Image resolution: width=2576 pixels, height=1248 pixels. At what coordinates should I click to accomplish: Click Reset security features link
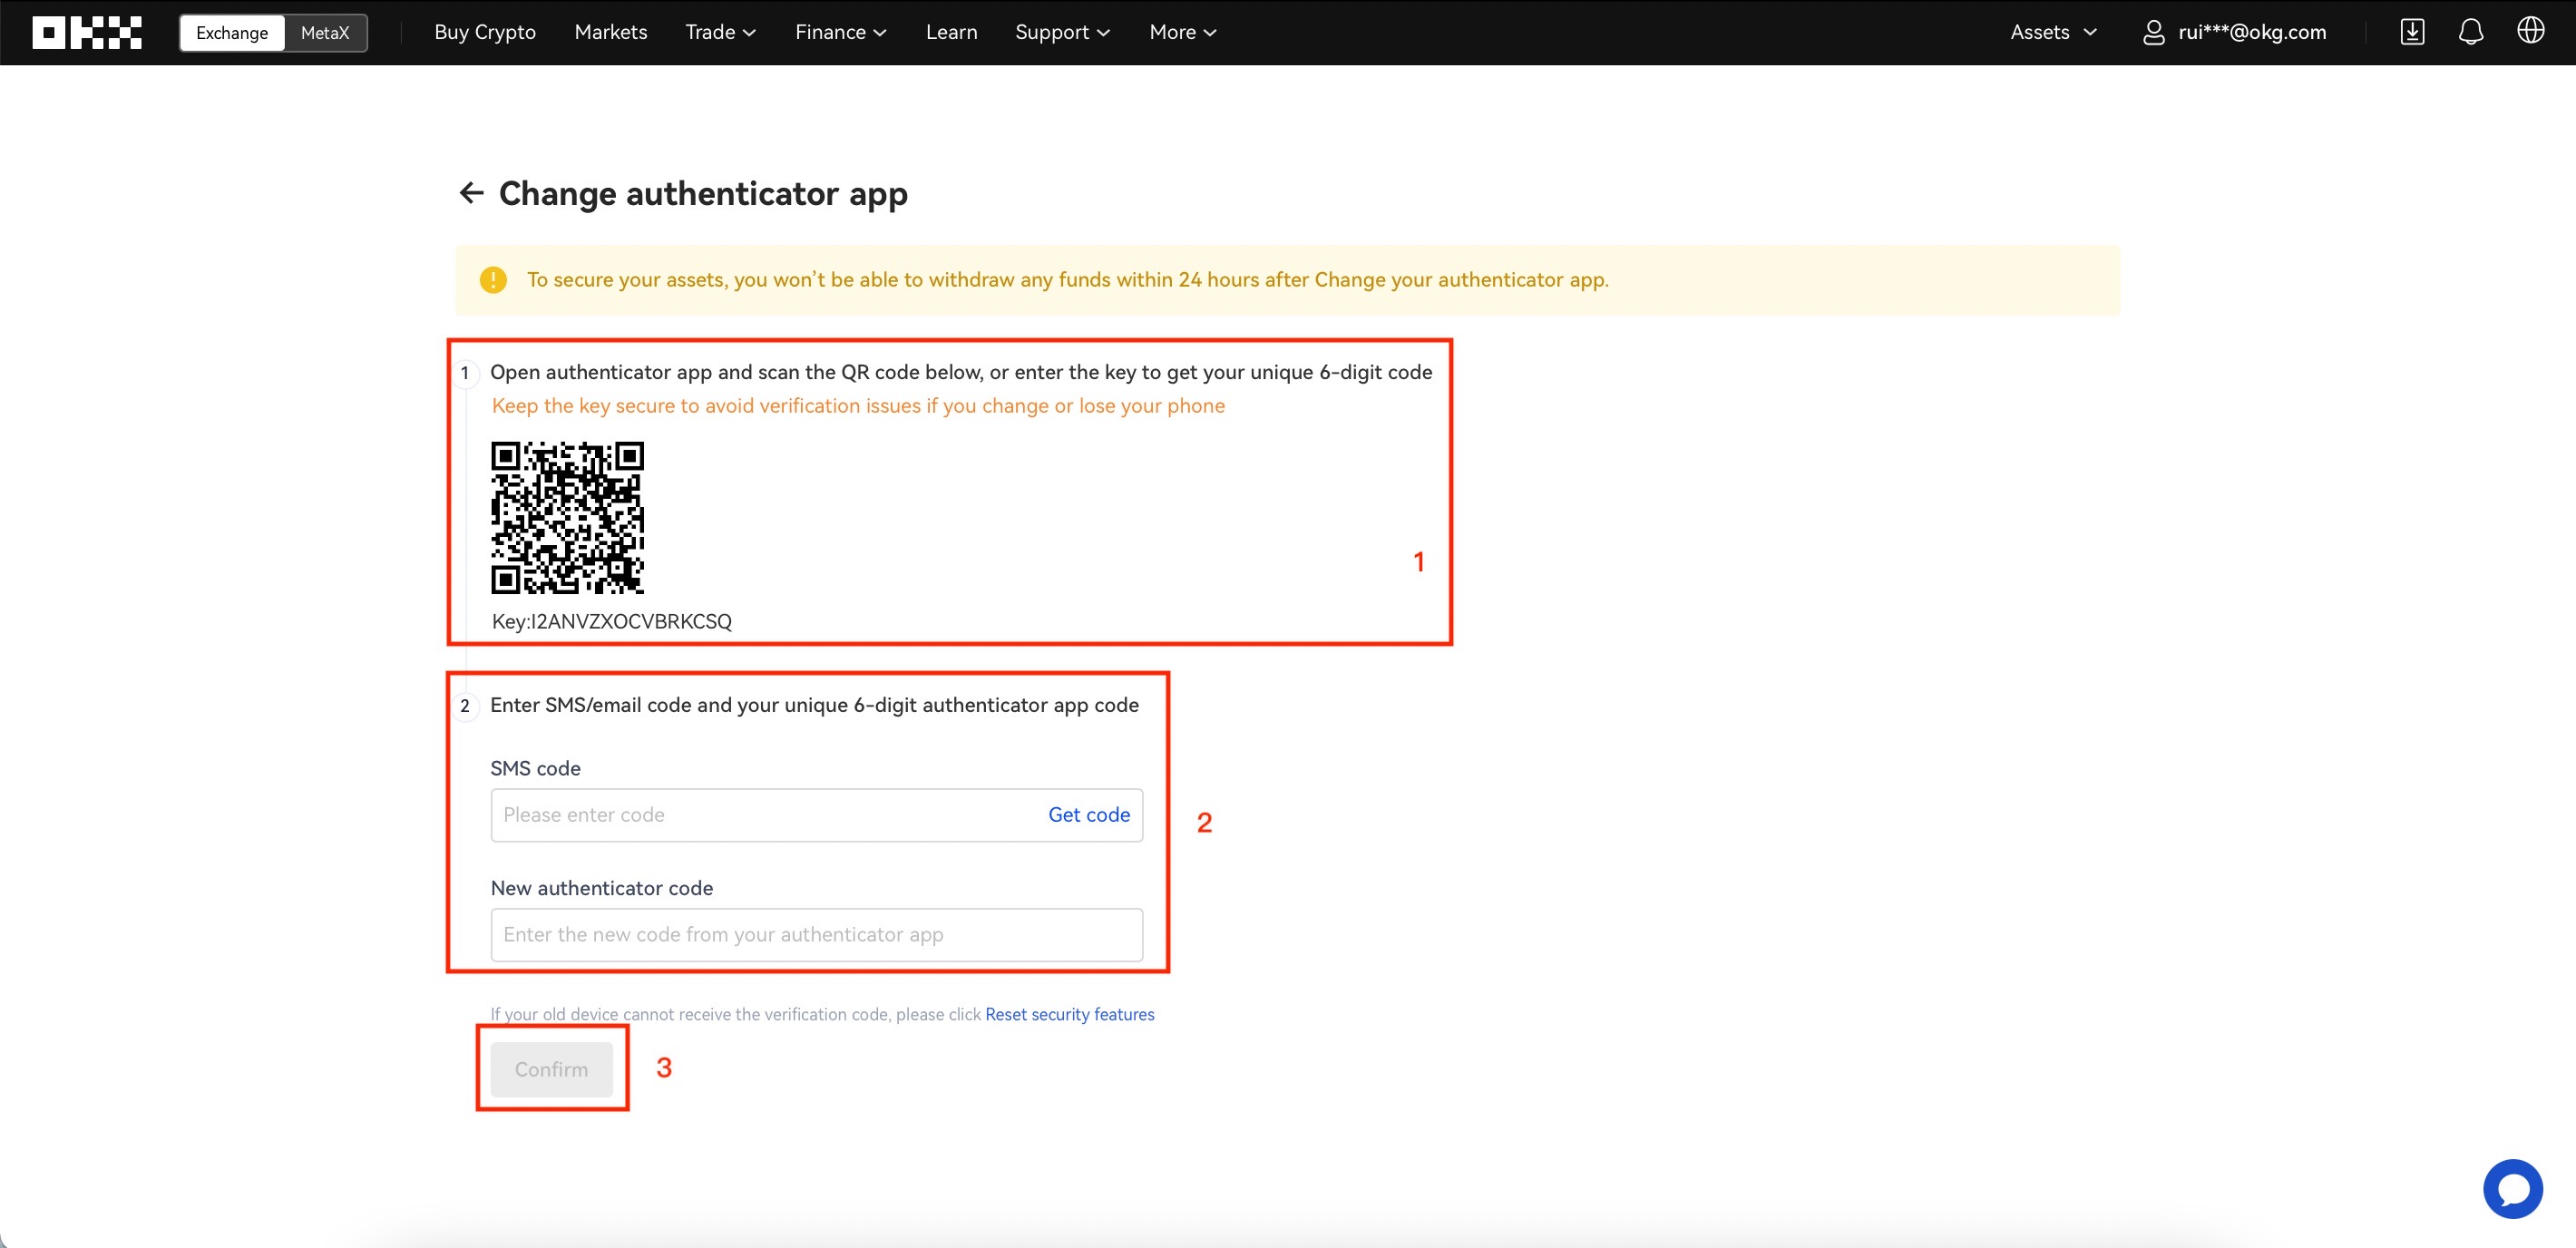pos(1069,1014)
